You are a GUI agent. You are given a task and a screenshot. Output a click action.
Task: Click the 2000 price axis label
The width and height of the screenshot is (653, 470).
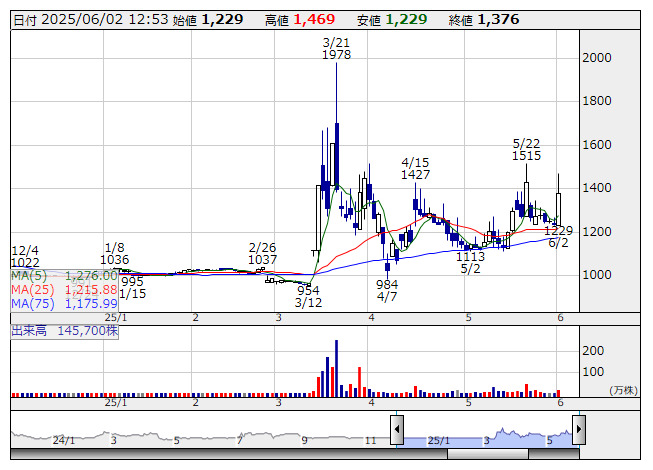pyautogui.click(x=597, y=58)
